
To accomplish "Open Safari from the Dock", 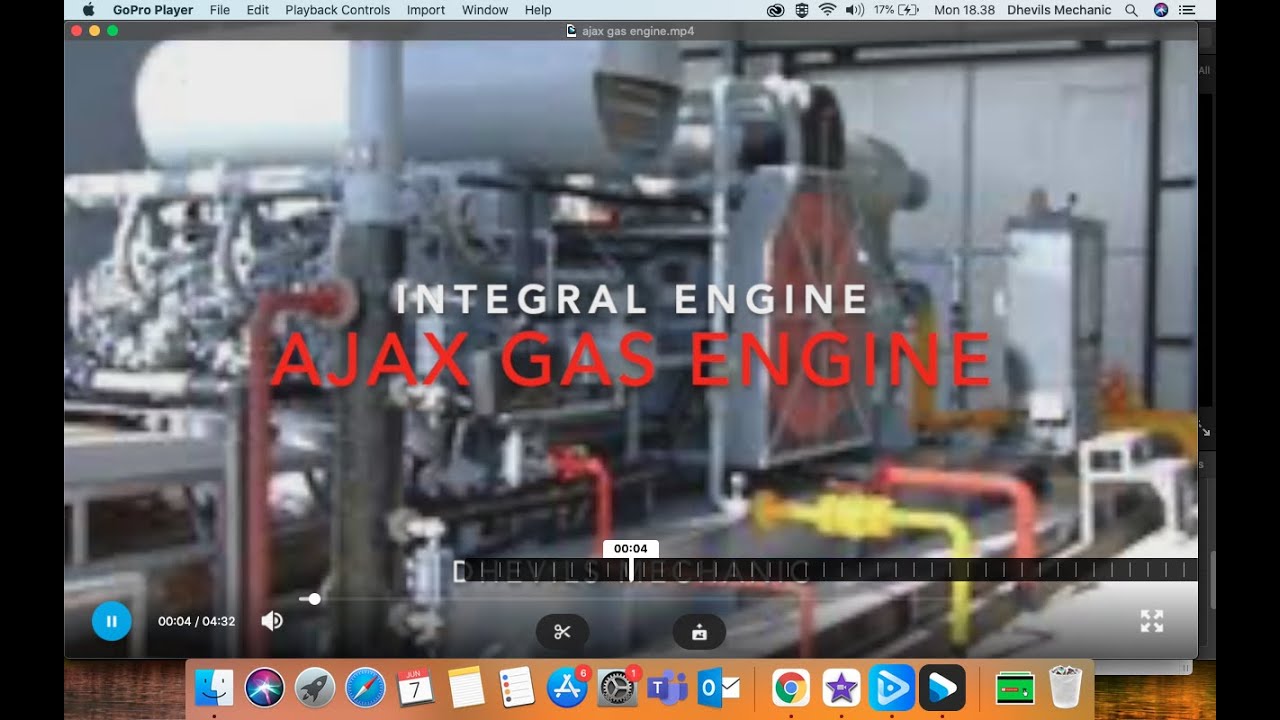I will click(365, 688).
